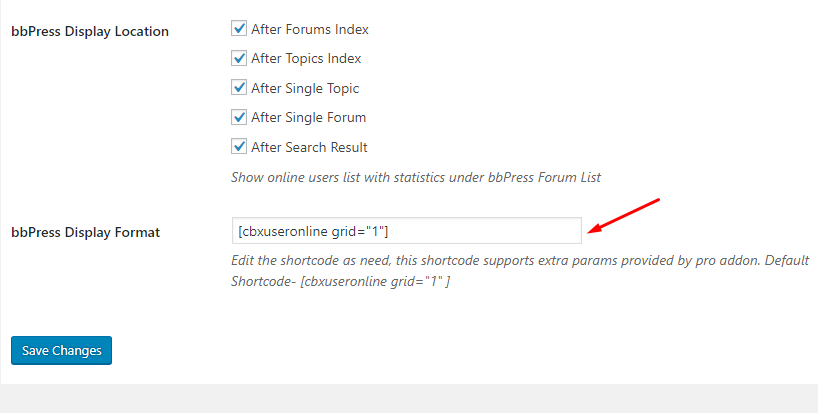Click the bbPress Display Format heading

tap(86, 232)
